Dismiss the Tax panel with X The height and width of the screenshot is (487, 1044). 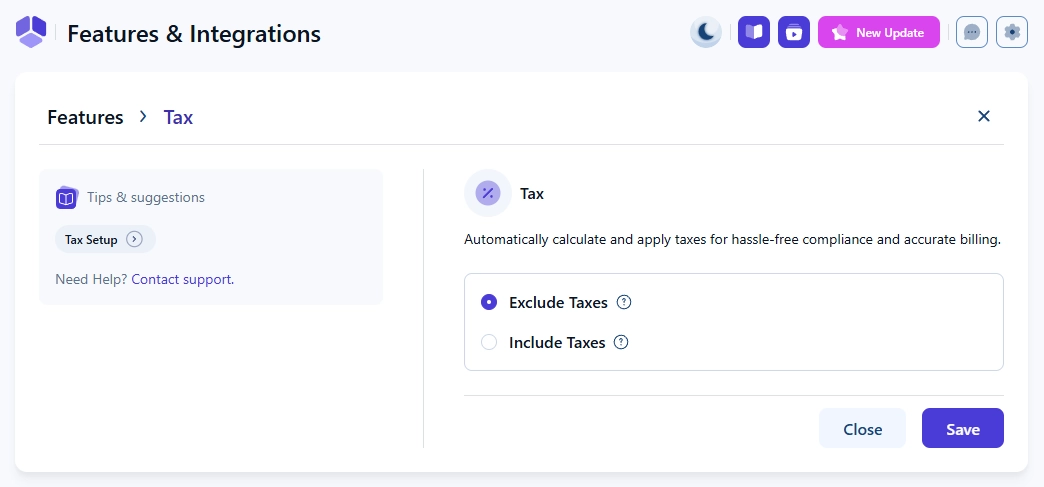[x=984, y=116]
